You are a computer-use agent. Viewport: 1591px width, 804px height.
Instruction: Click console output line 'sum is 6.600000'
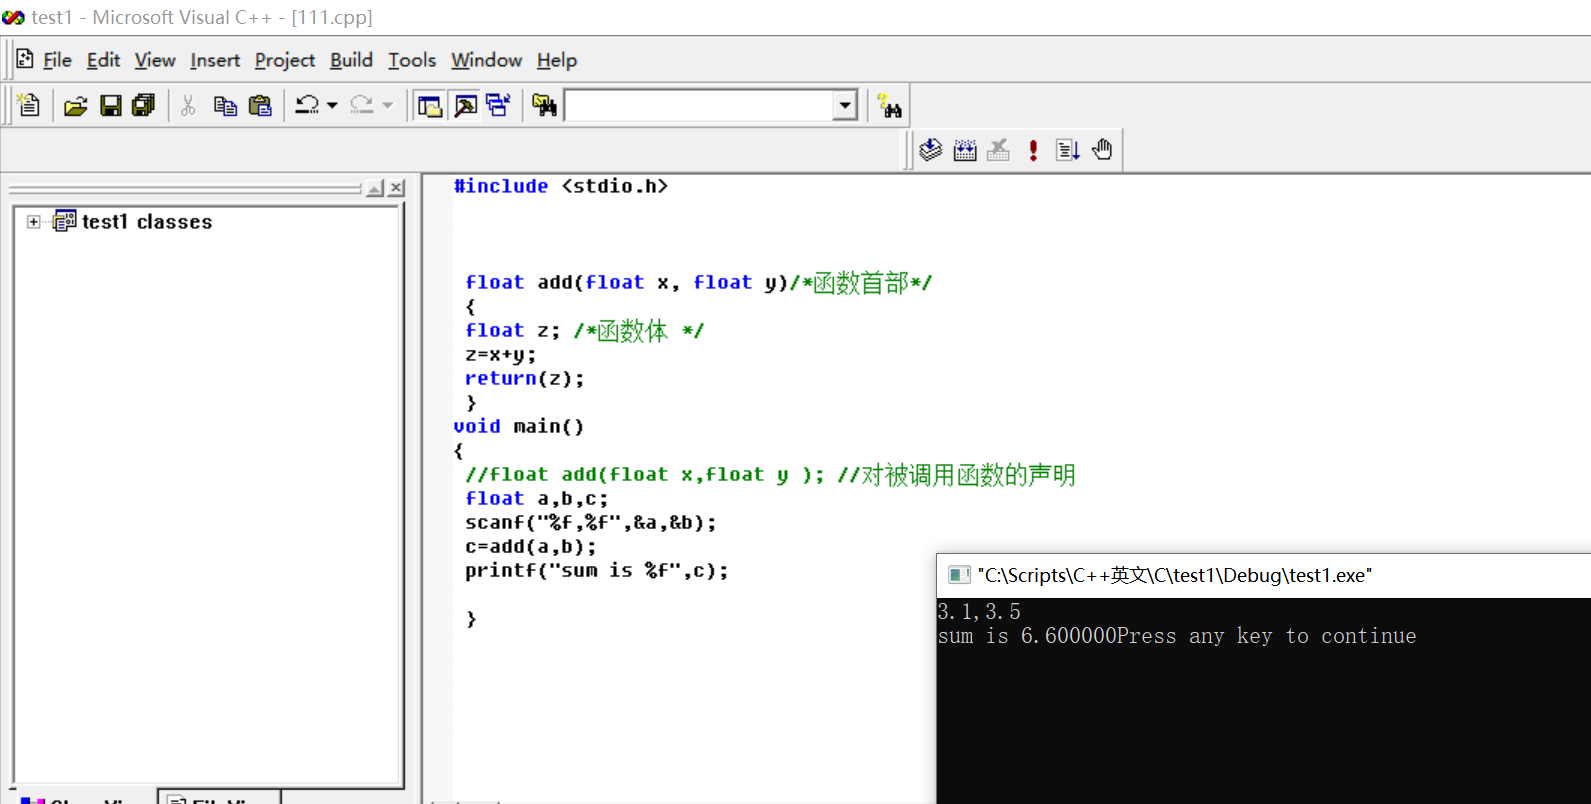(x=1026, y=636)
